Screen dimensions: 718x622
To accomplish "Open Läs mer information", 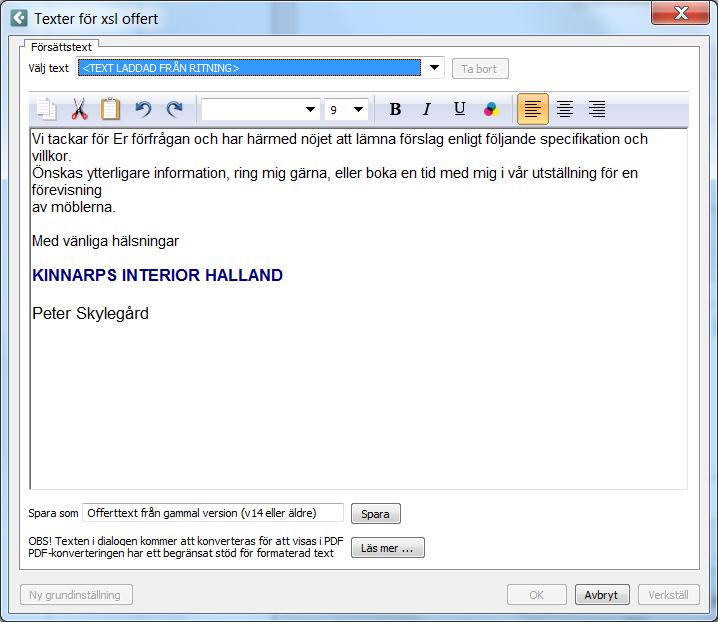I will [387, 548].
